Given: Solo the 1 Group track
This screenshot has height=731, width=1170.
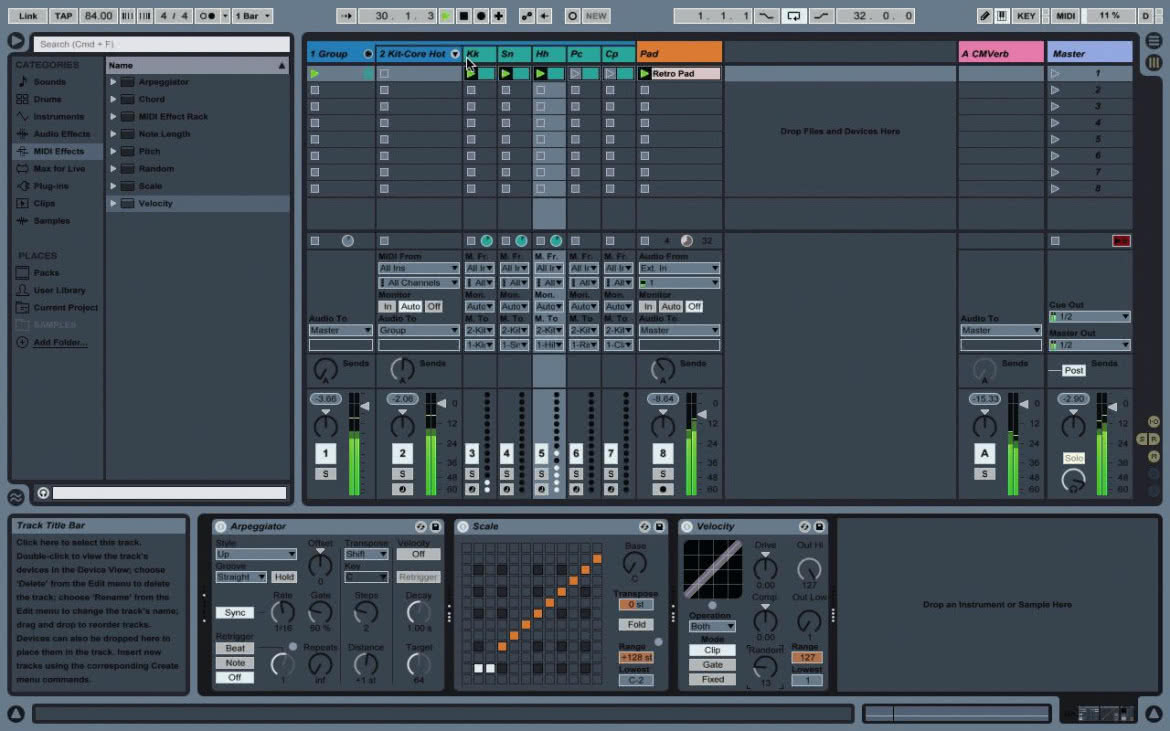Looking at the screenshot, I should click(x=325, y=474).
